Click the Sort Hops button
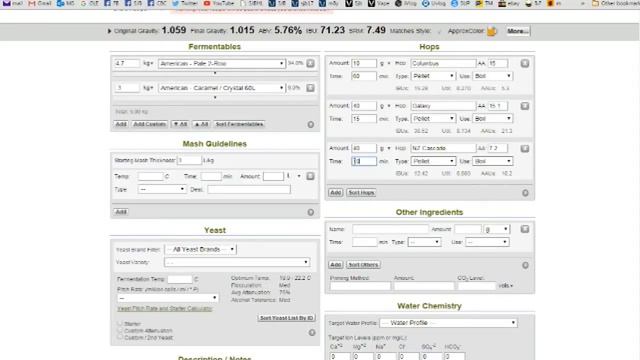Screen dimensions: 640x360 361,193
